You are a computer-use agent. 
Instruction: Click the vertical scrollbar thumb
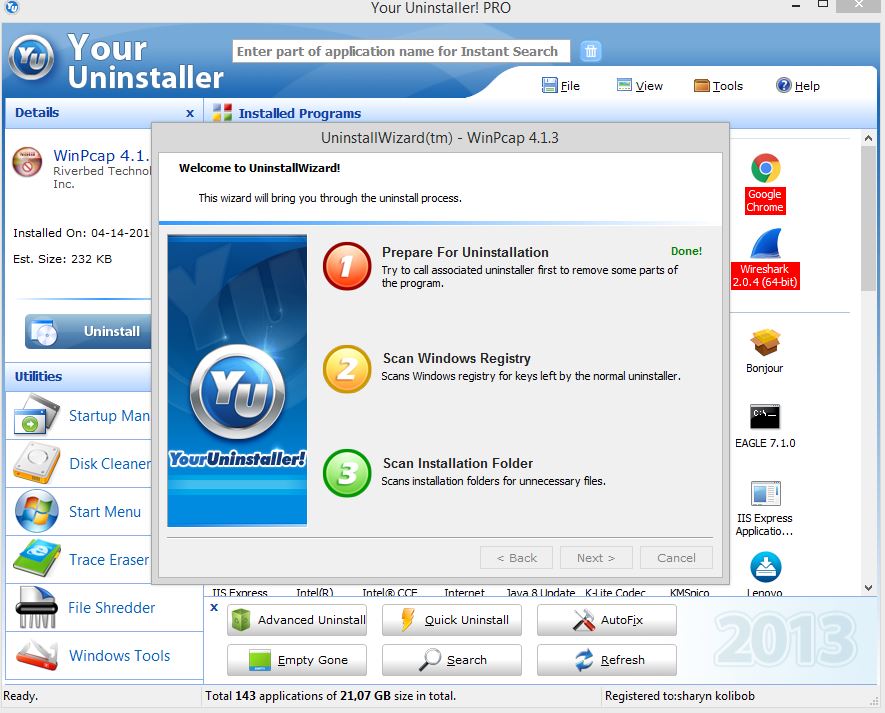(868, 218)
